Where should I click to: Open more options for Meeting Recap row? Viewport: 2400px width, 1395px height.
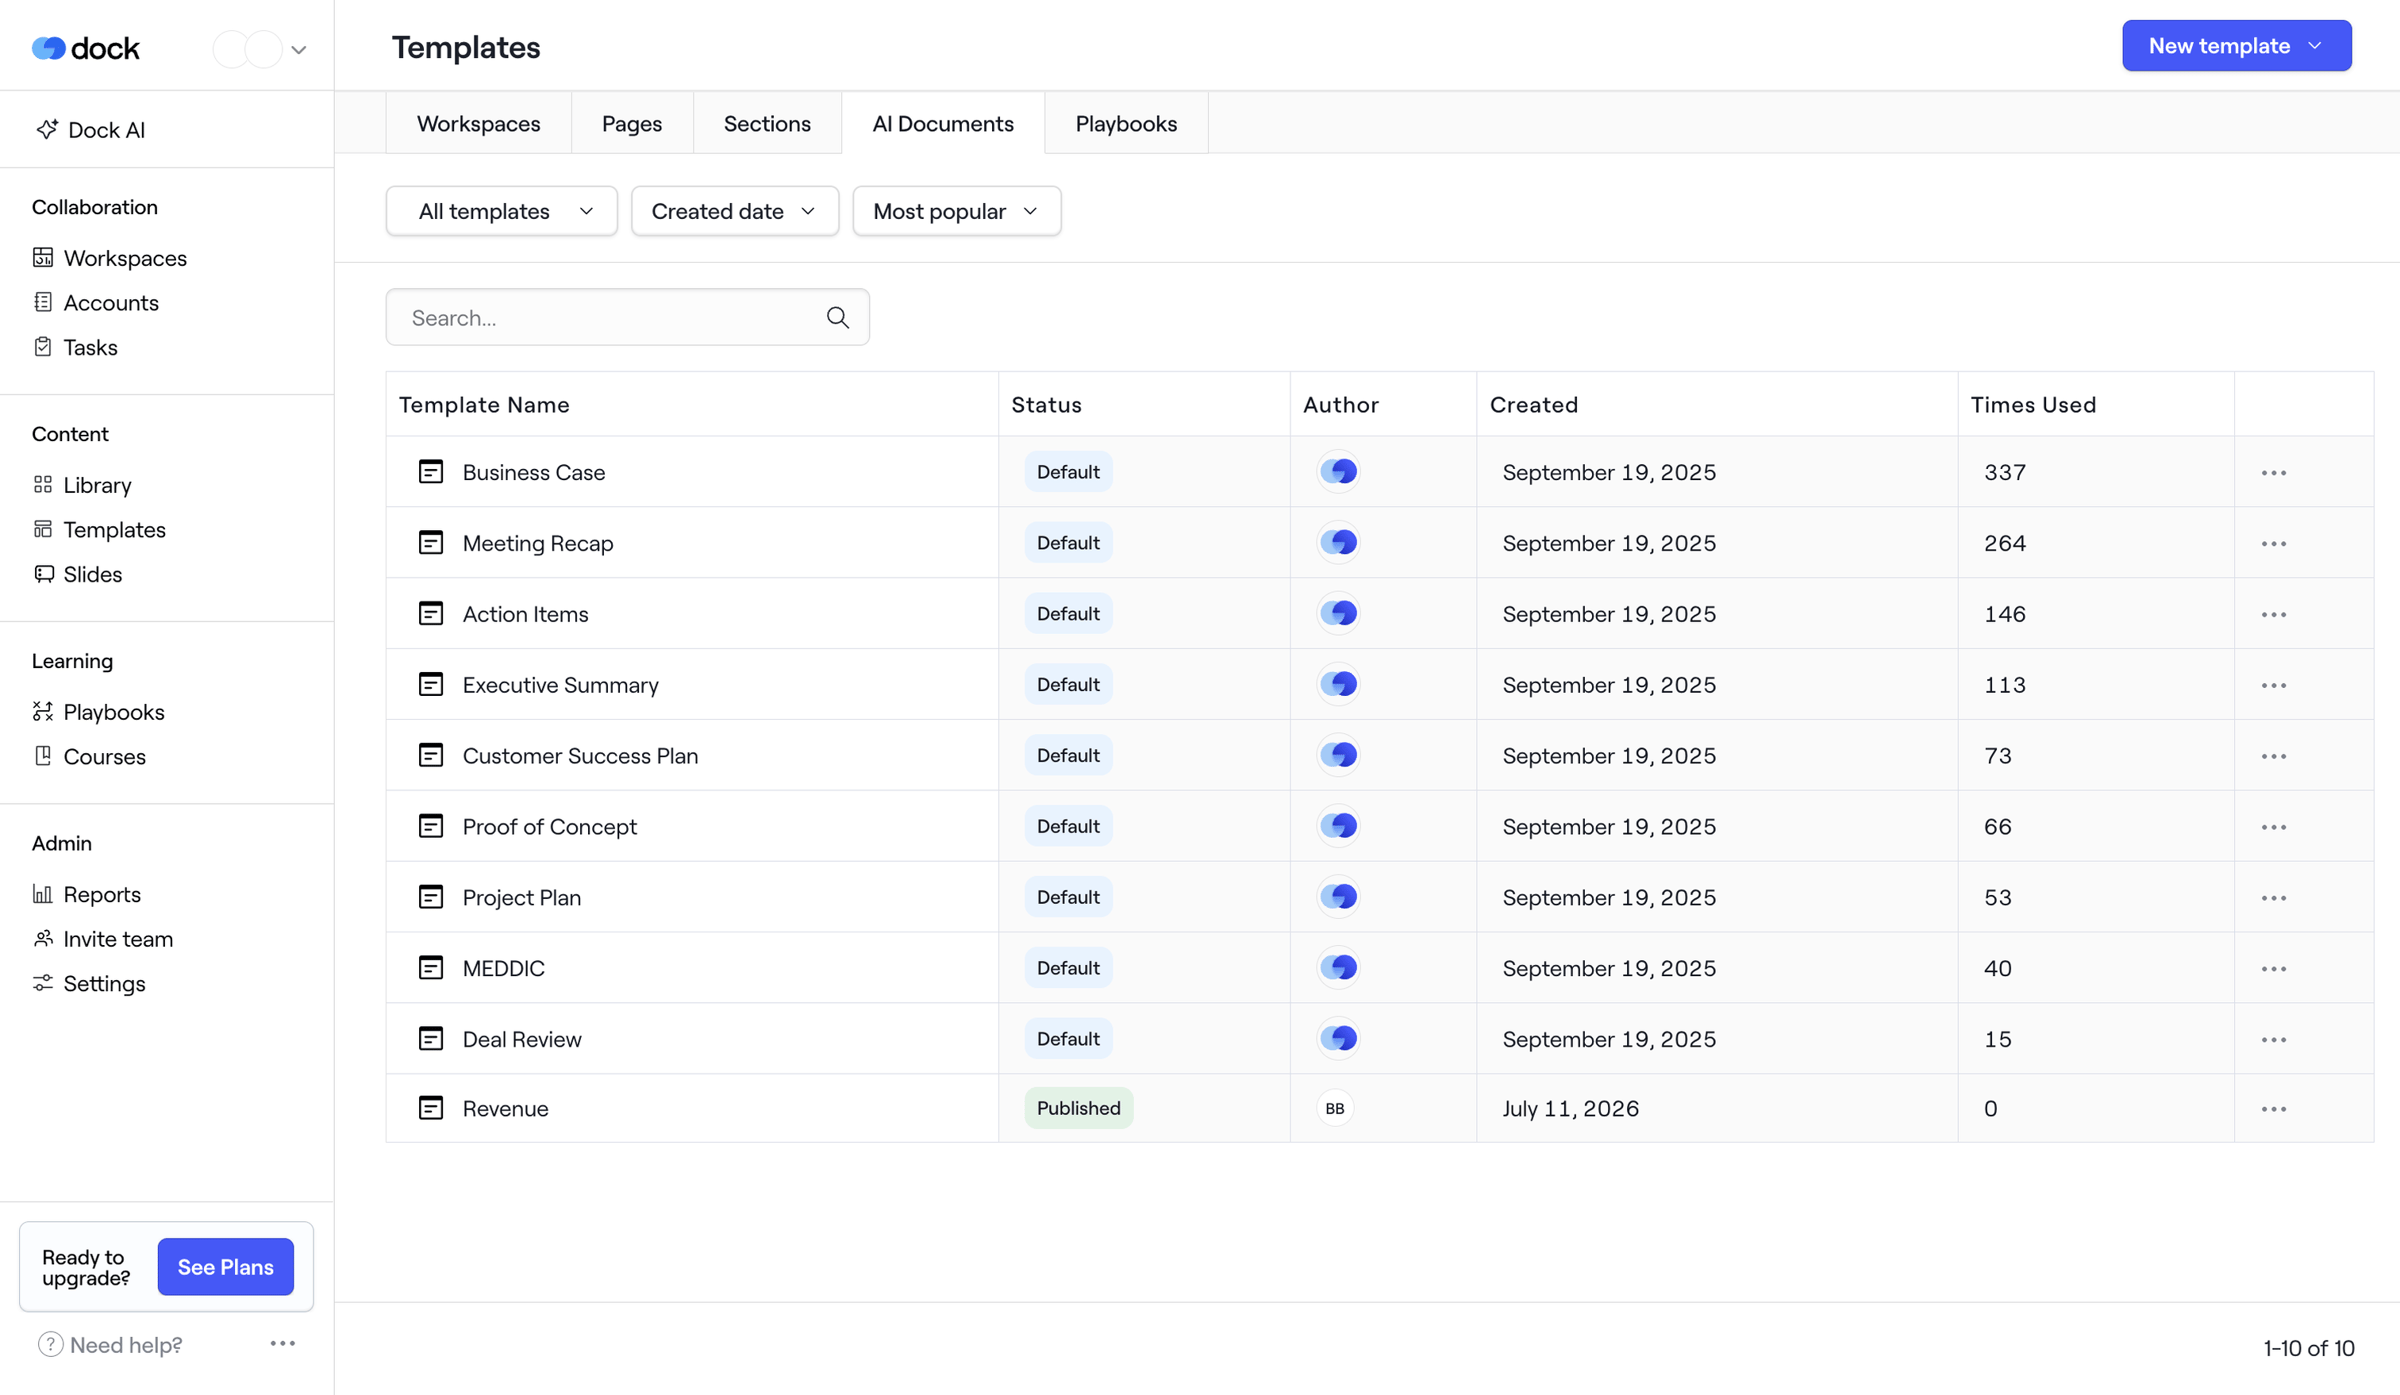pyautogui.click(x=2274, y=544)
